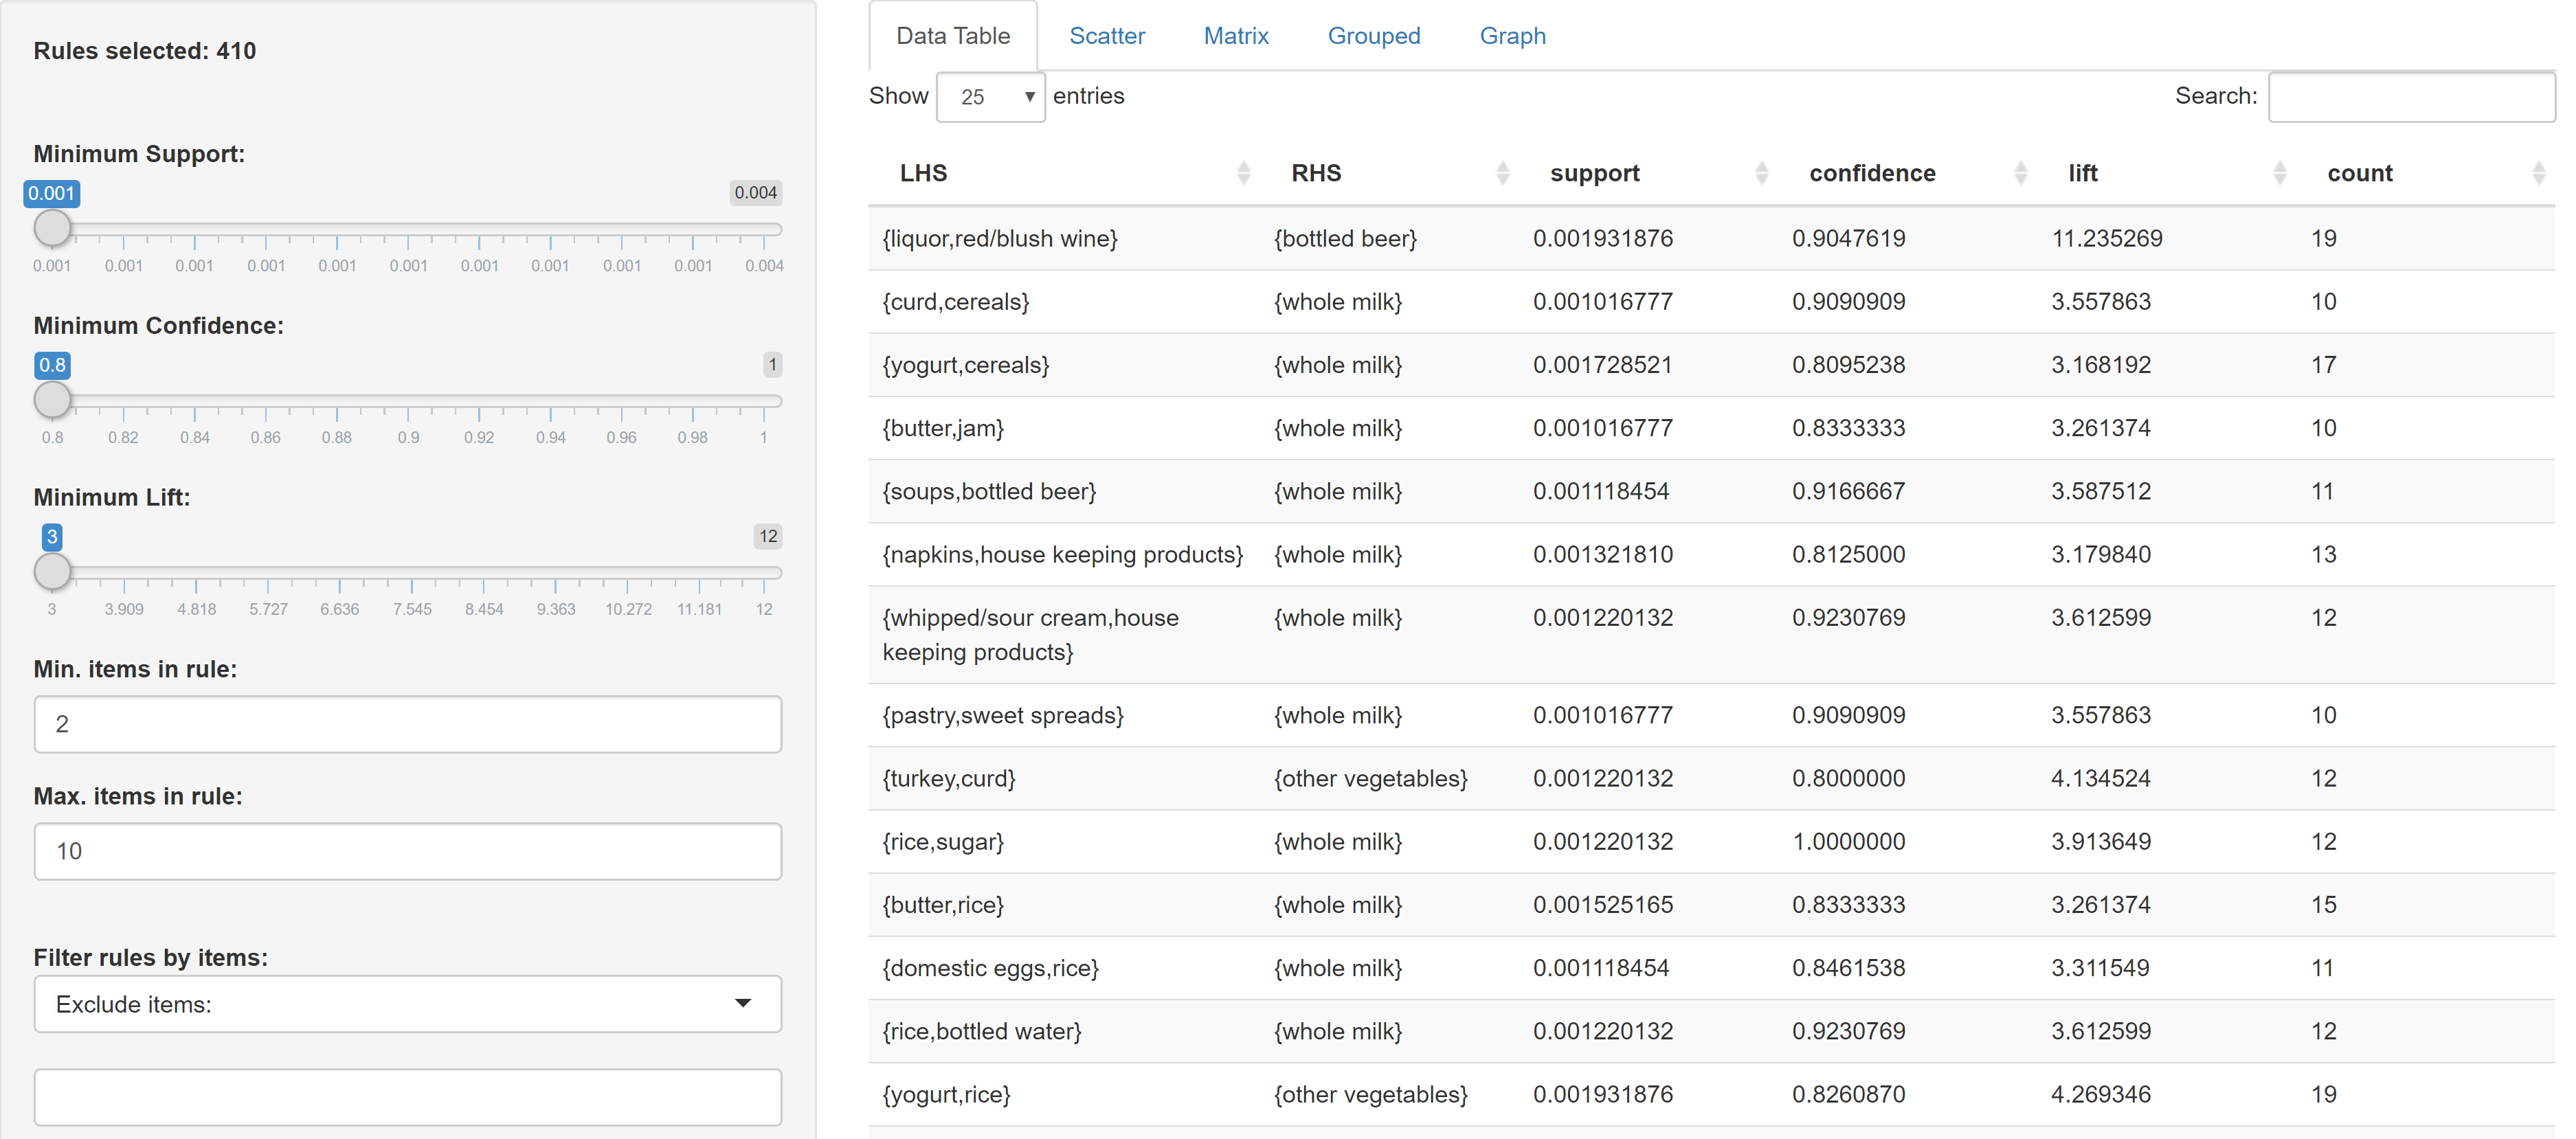This screenshot has width=2576, height=1139.
Task: Click confidence value 0.9166667
Action: (x=1848, y=491)
